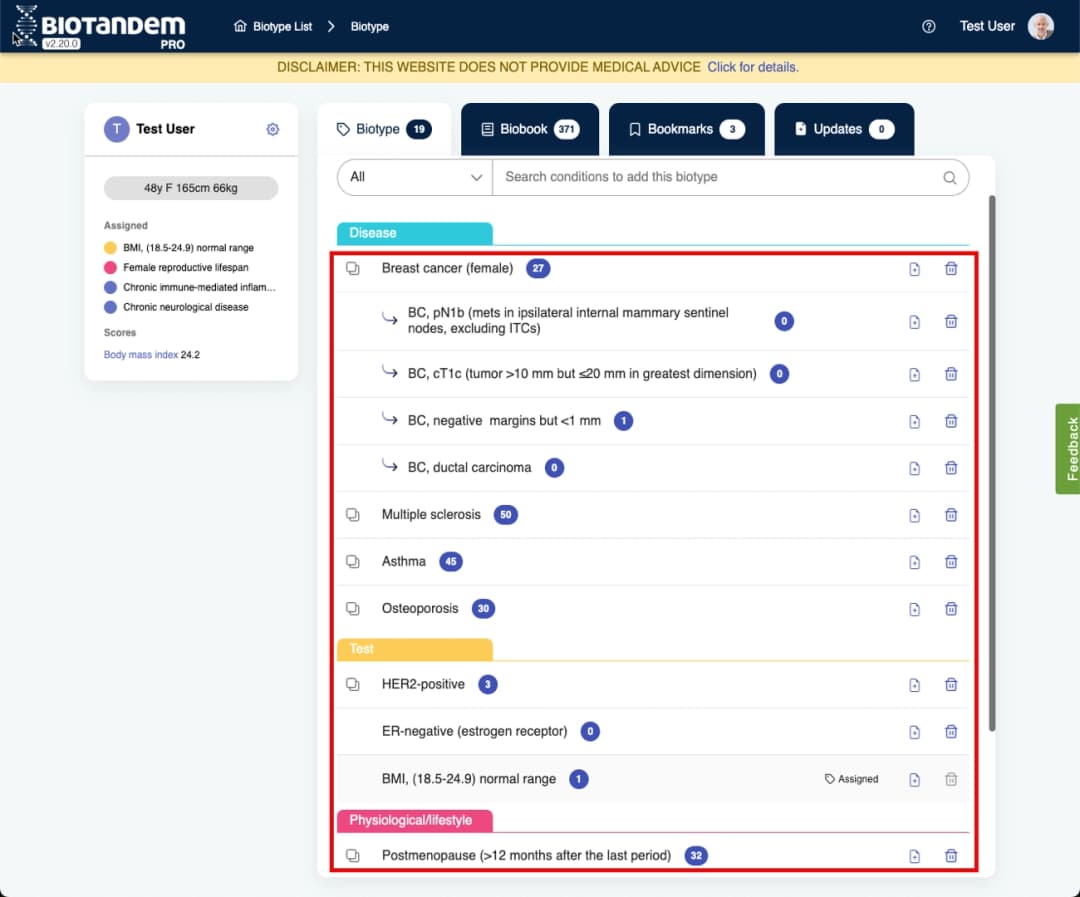Open settings gear on Test User card

[273, 129]
